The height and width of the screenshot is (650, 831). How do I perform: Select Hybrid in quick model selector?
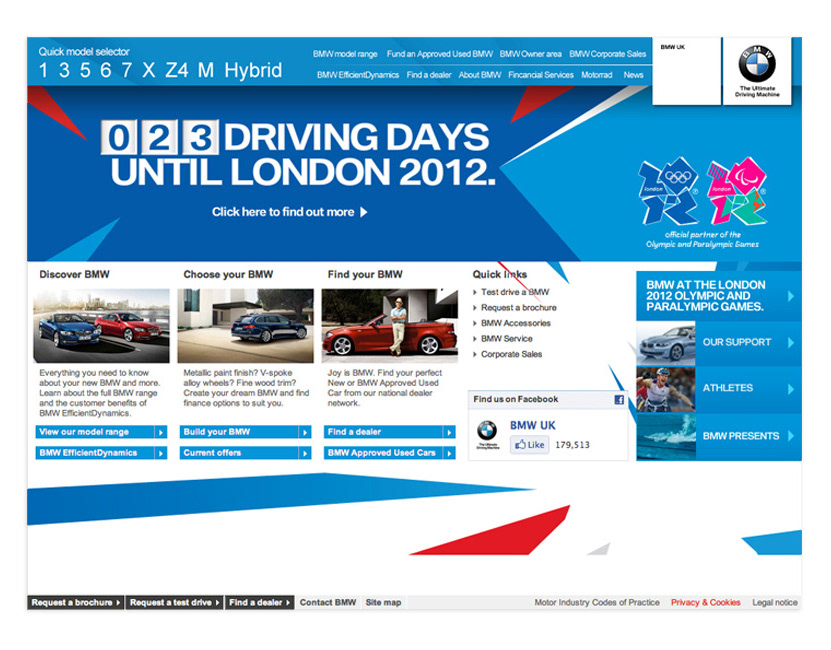253,70
